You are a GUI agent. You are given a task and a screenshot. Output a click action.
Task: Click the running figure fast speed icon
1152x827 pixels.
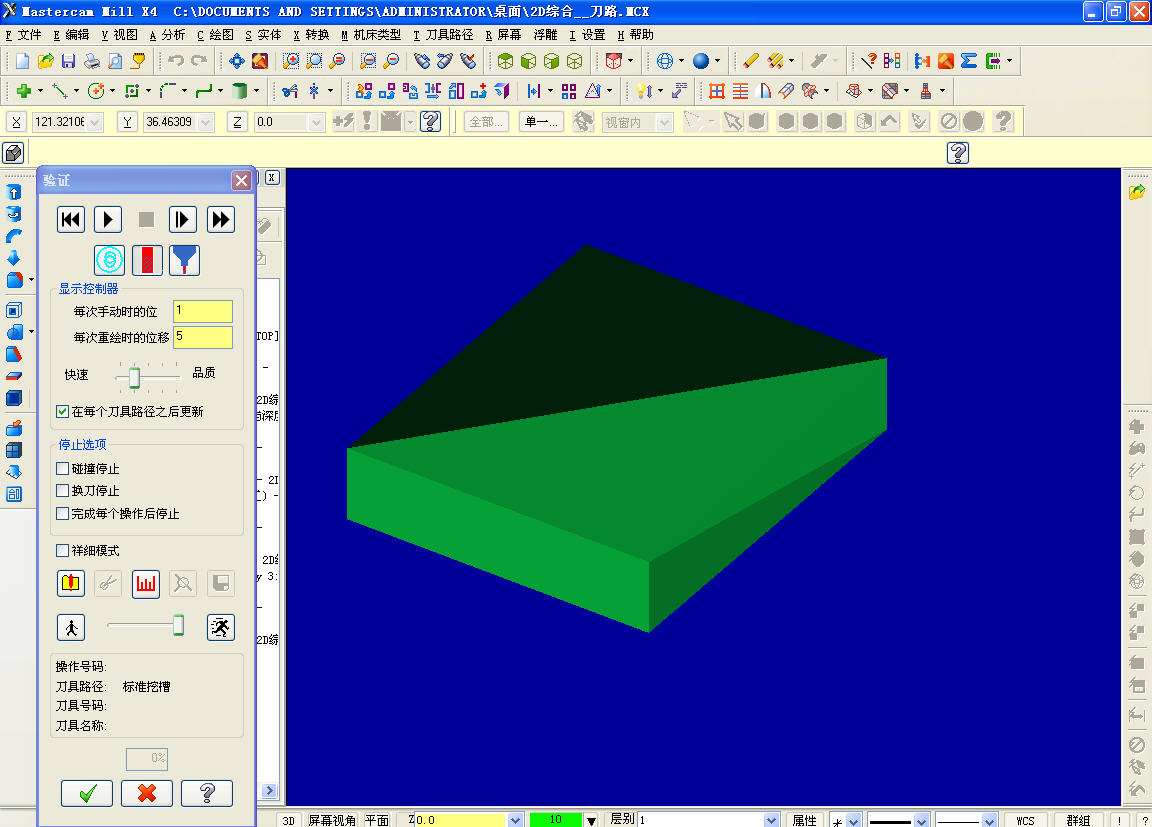tap(220, 627)
